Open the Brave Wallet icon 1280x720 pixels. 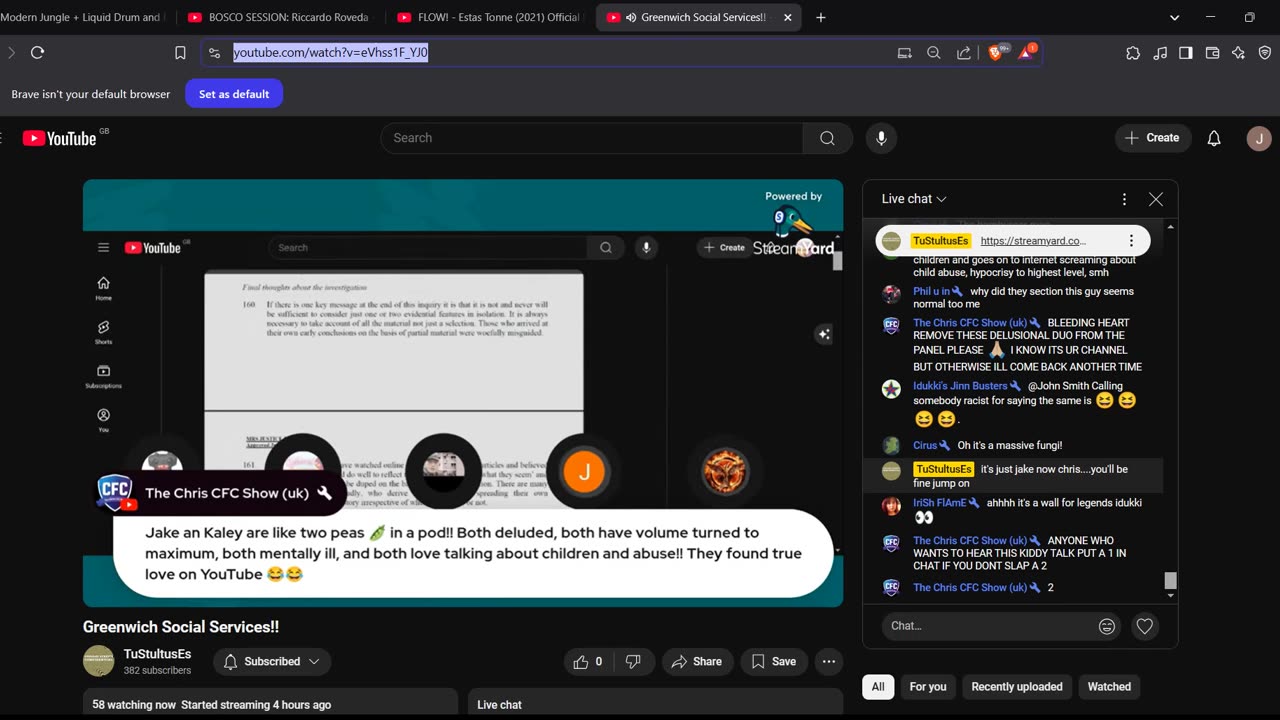pos(1212,53)
